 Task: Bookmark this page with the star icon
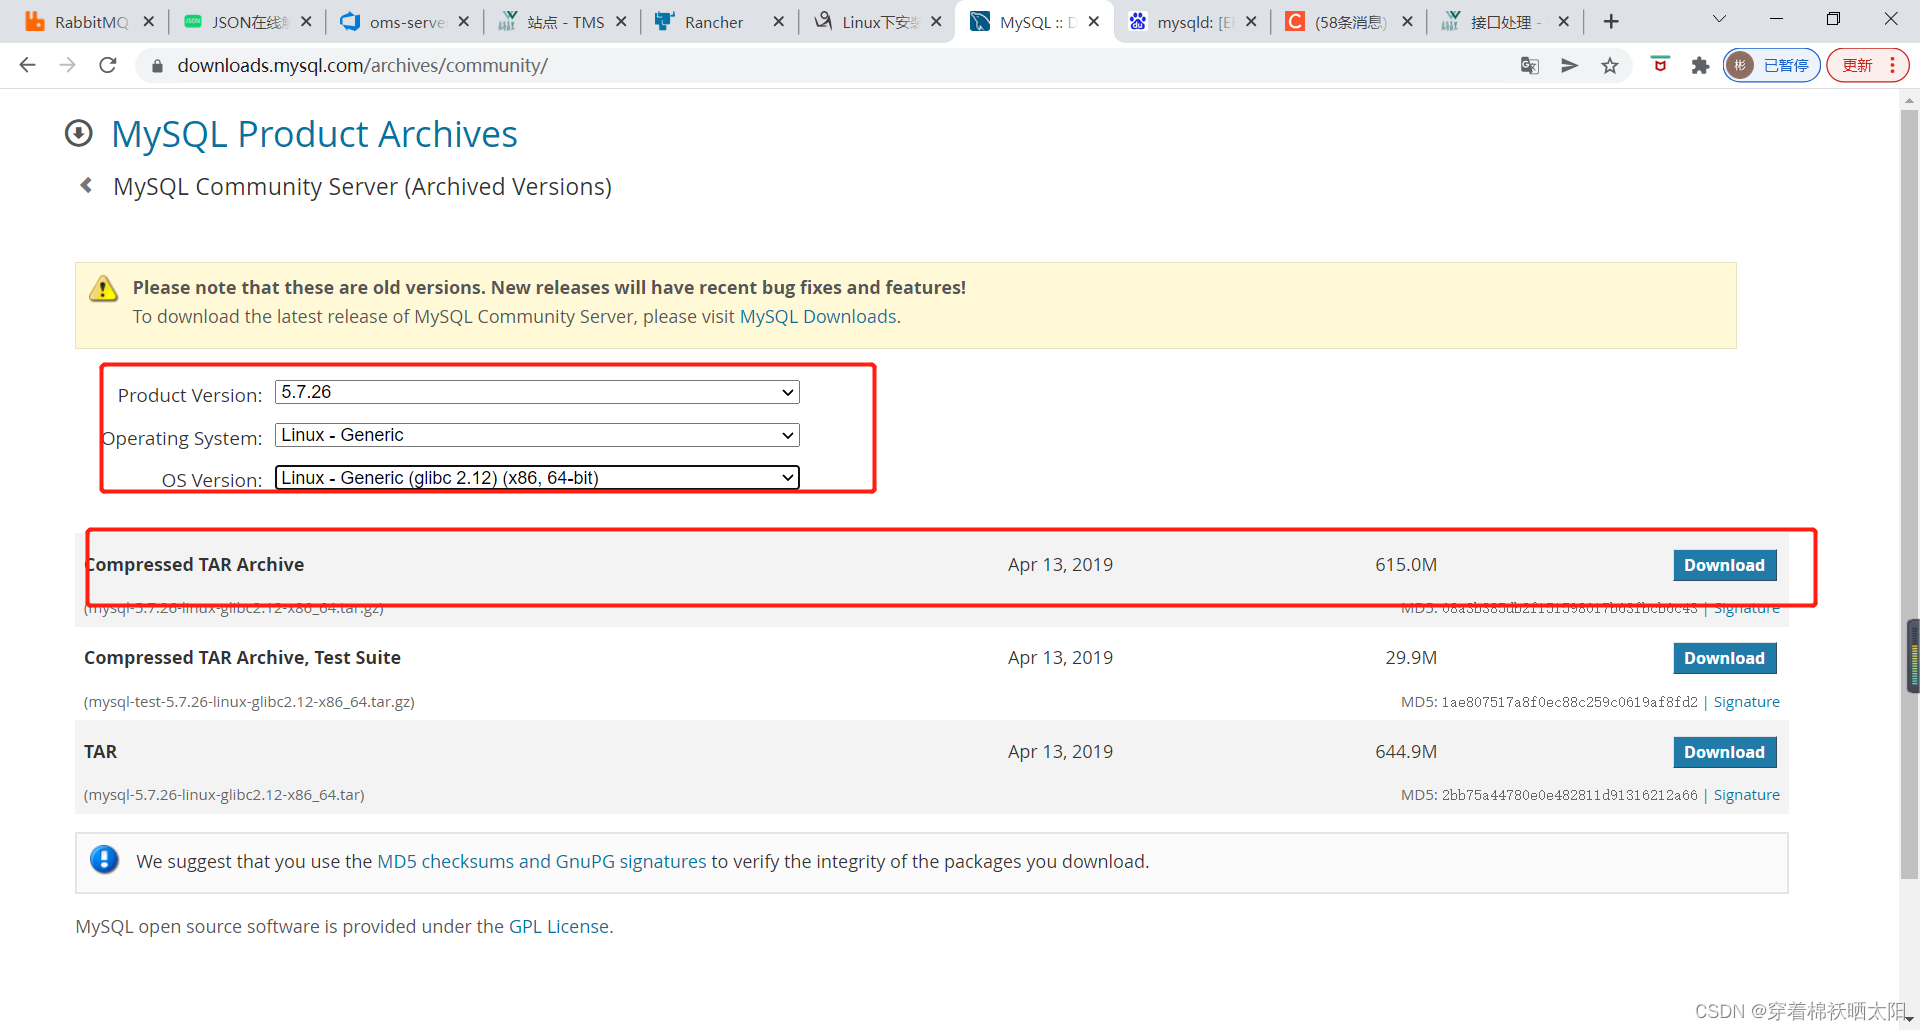(x=1610, y=65)
